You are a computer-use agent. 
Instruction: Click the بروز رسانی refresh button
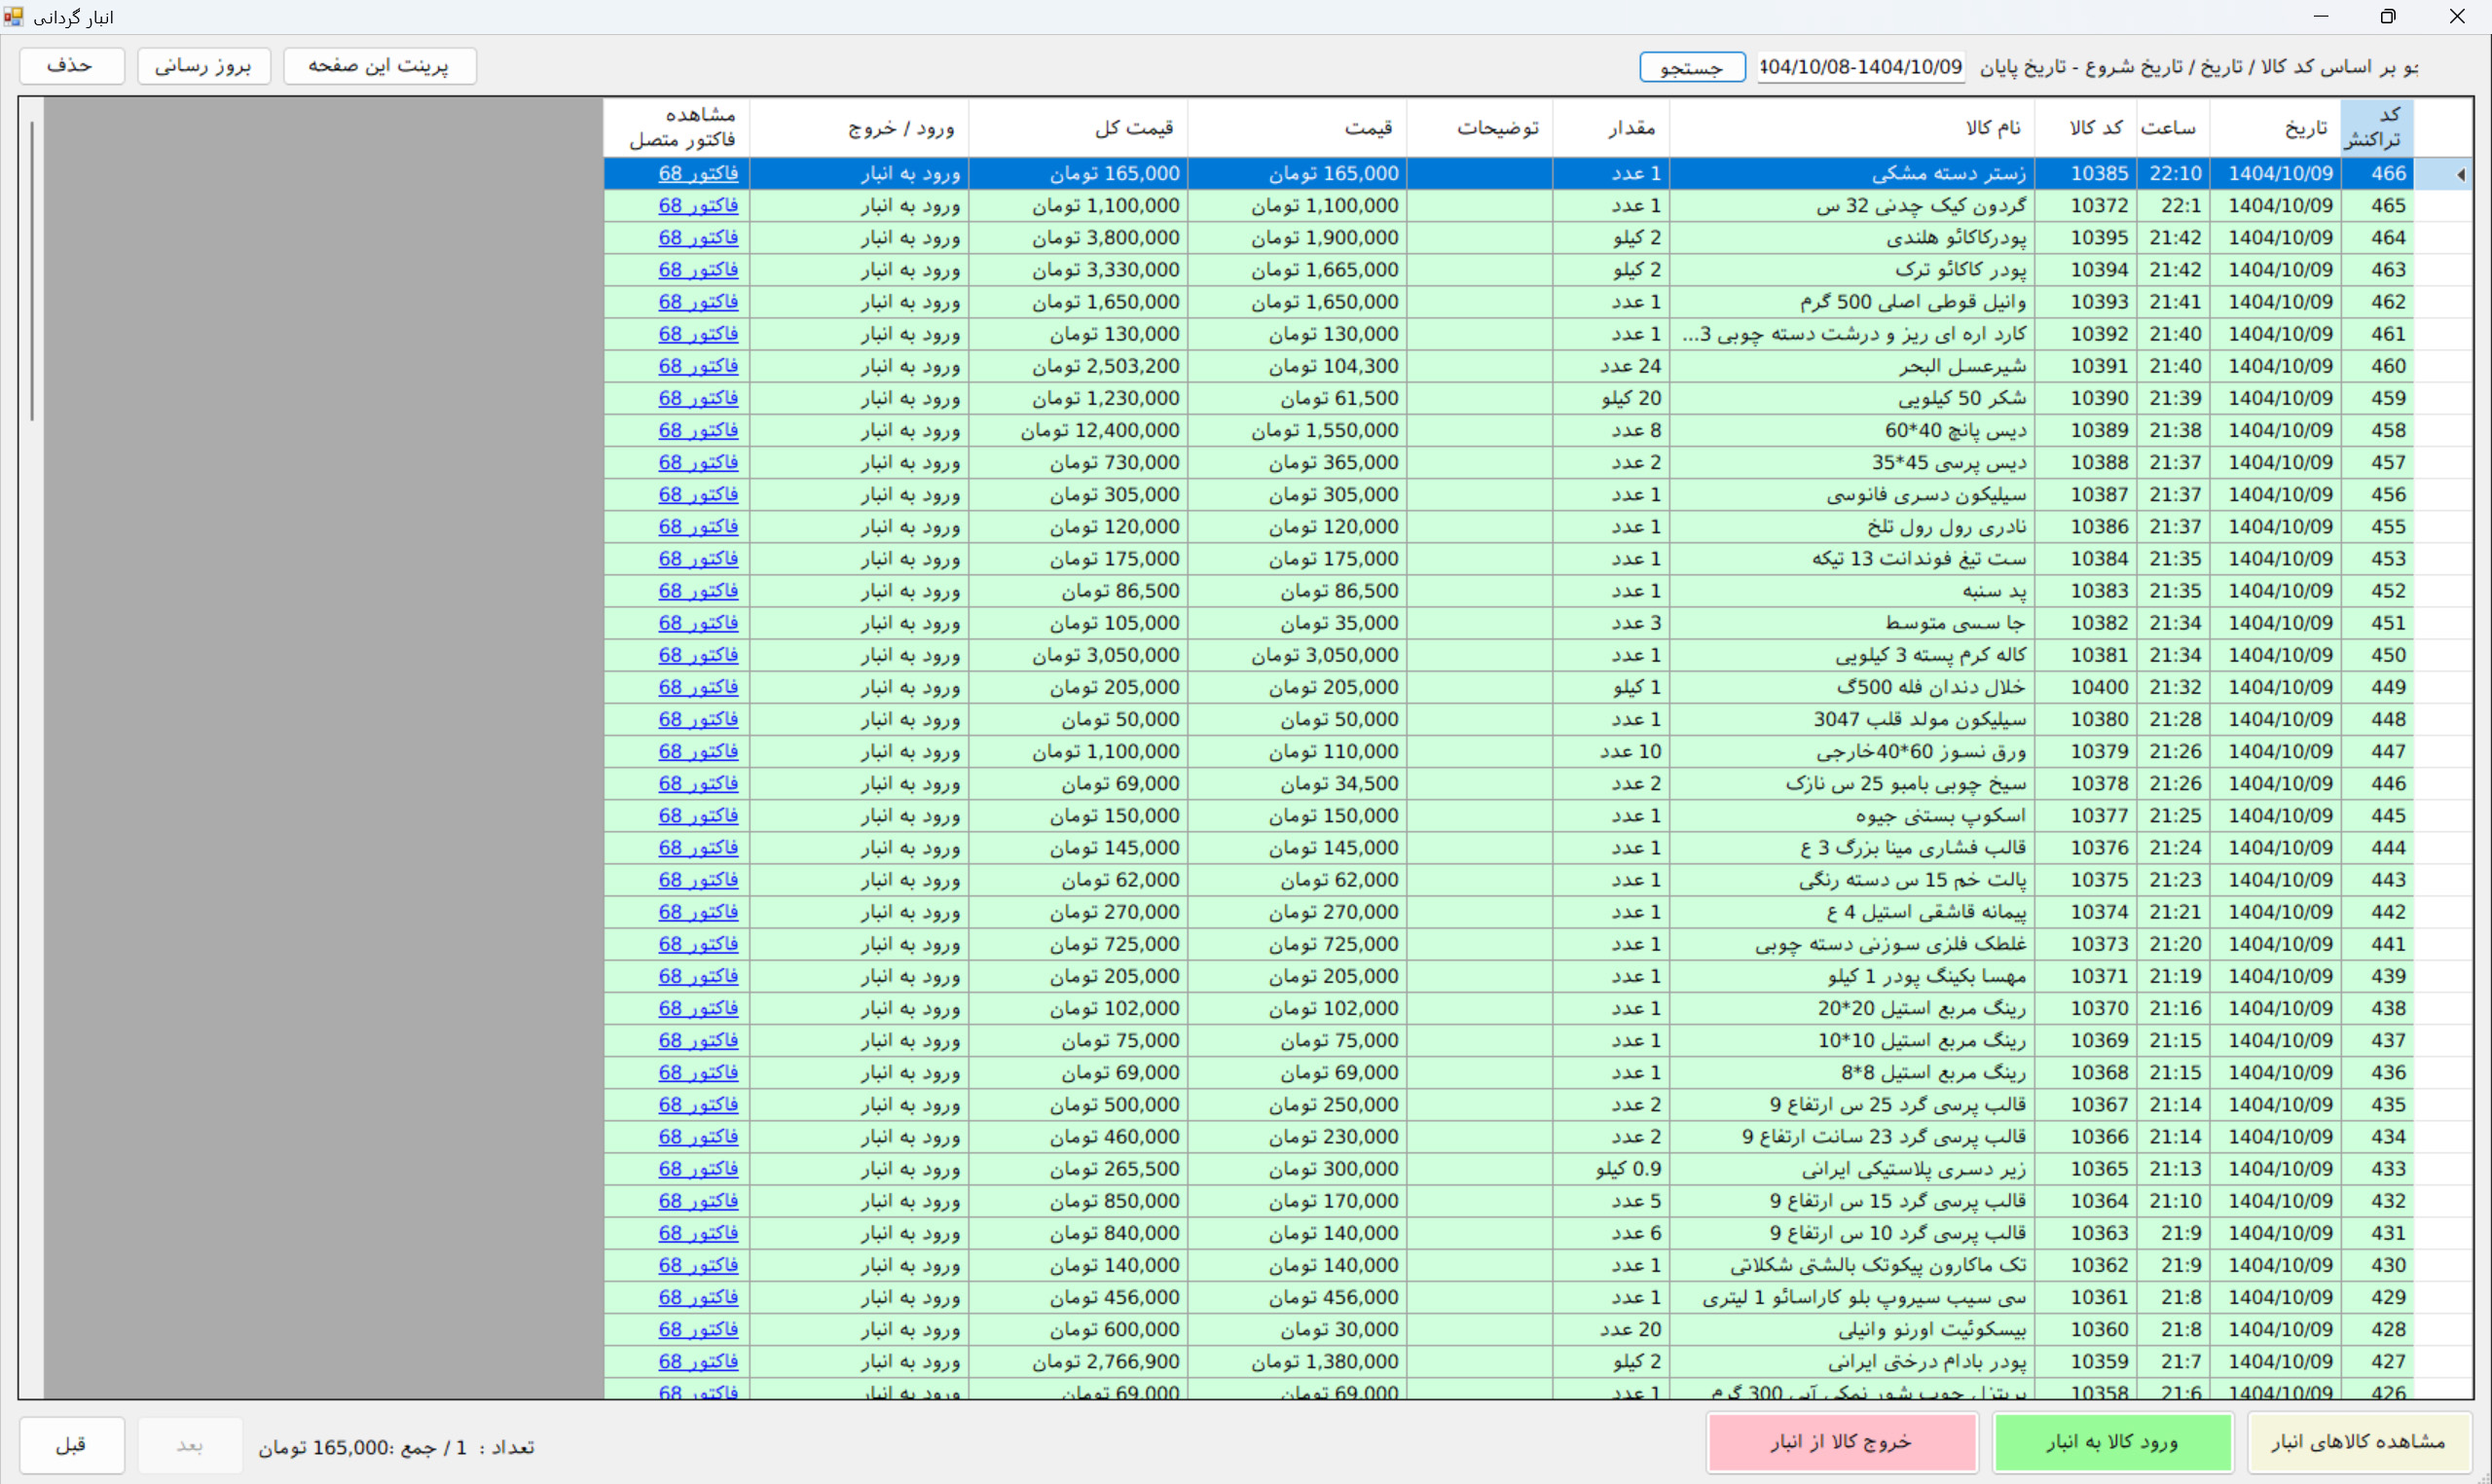click(204, 66)
